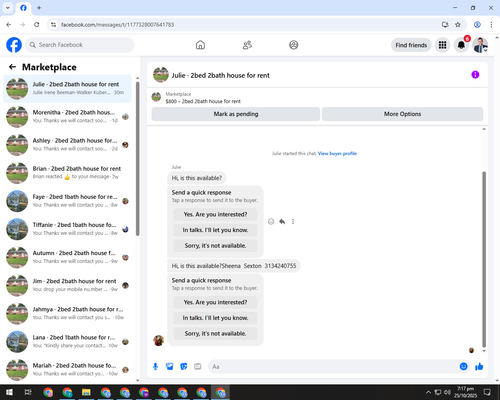Image resolution: width=500 pixels, height=400 pixels.
Task: Open the View buyer profile link
Action: coord(337,153)
